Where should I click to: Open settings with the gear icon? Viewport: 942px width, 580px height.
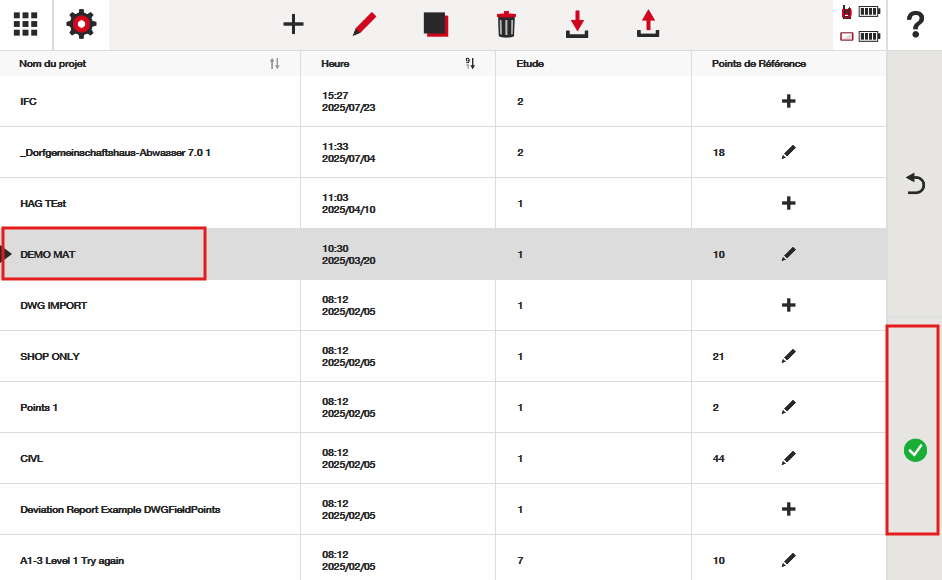81,24
